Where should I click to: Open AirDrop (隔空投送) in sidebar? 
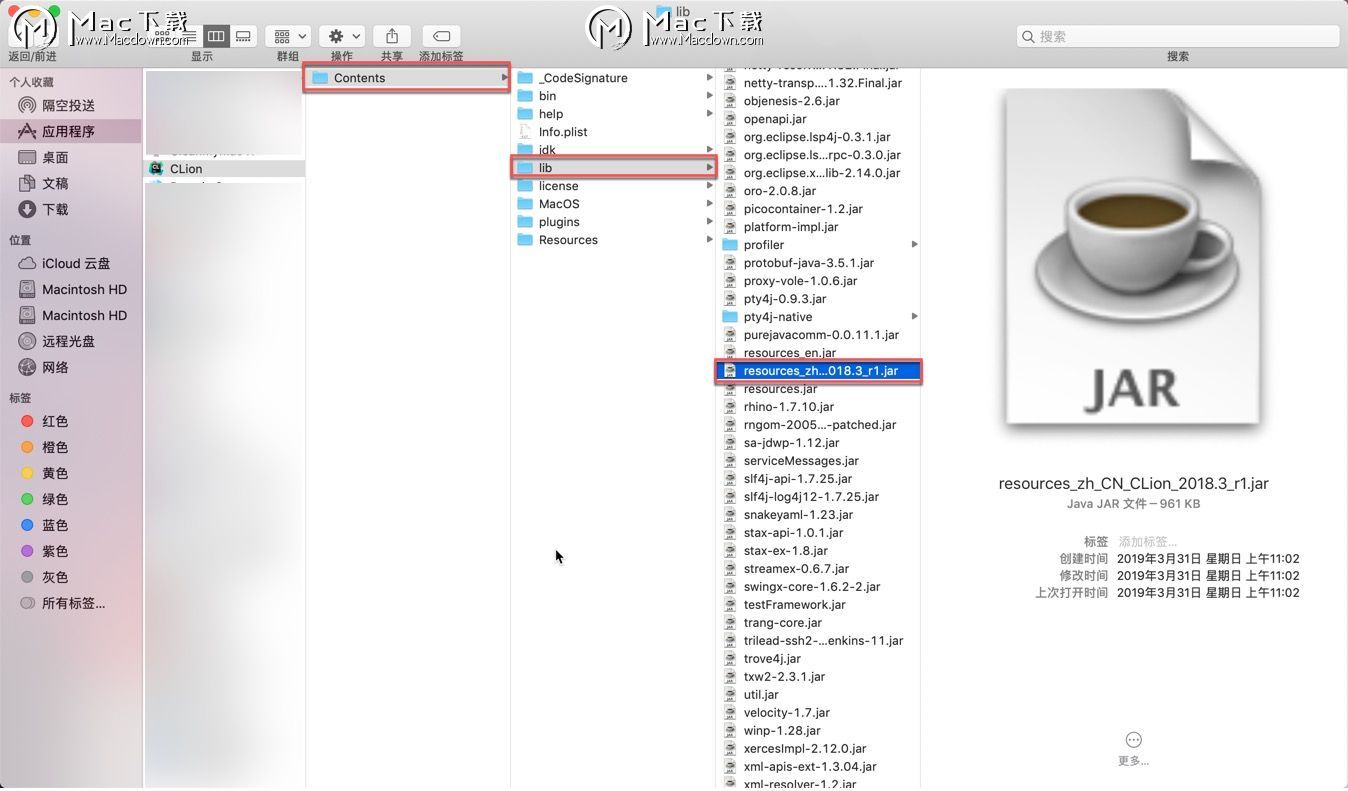[71, 105]
